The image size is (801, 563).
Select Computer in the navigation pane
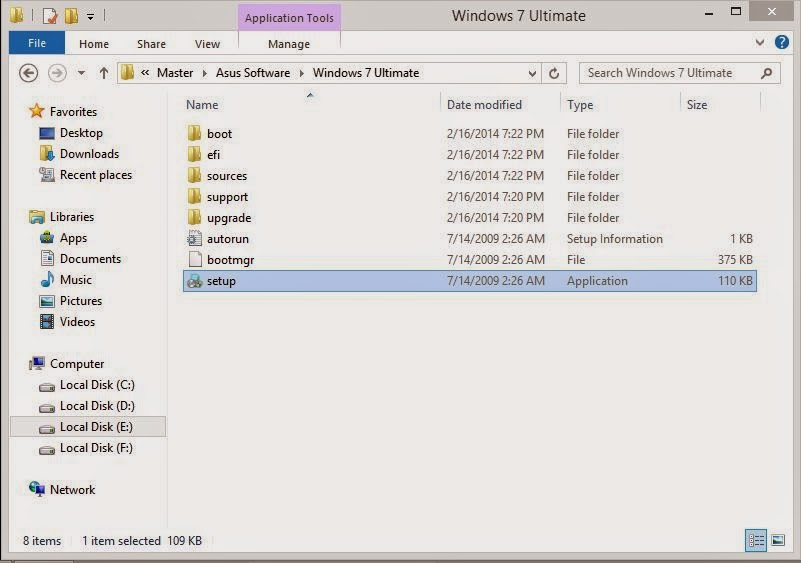coord(77,364)
